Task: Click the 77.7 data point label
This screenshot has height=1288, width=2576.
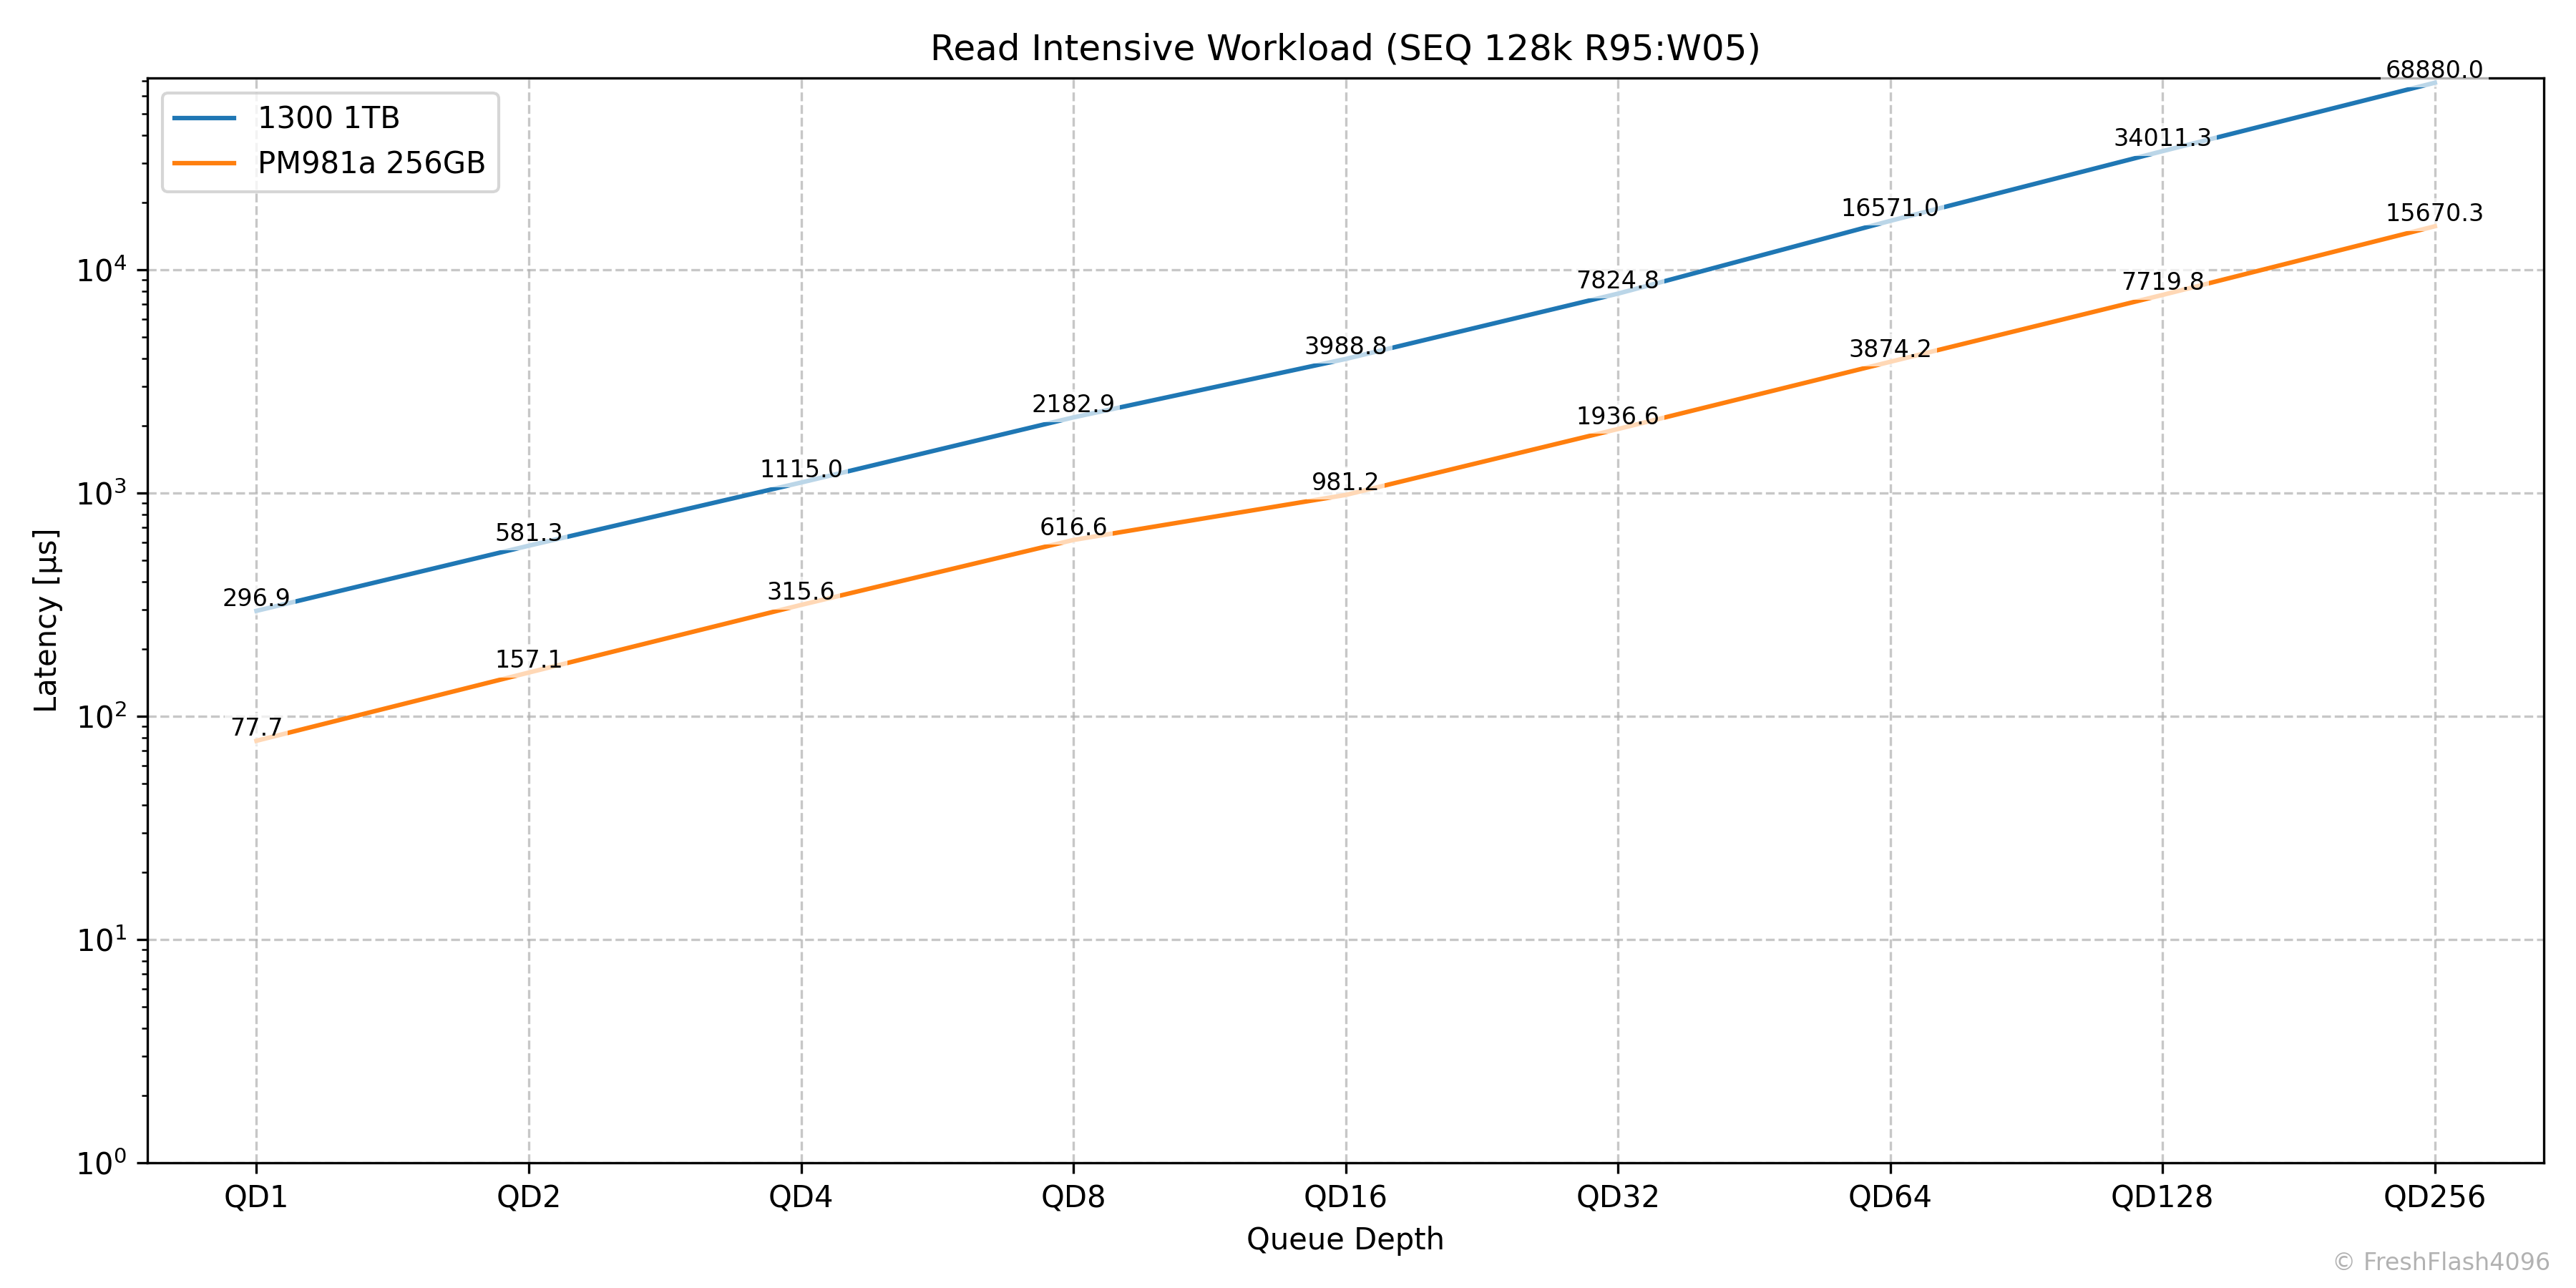Action: point(256,727)
